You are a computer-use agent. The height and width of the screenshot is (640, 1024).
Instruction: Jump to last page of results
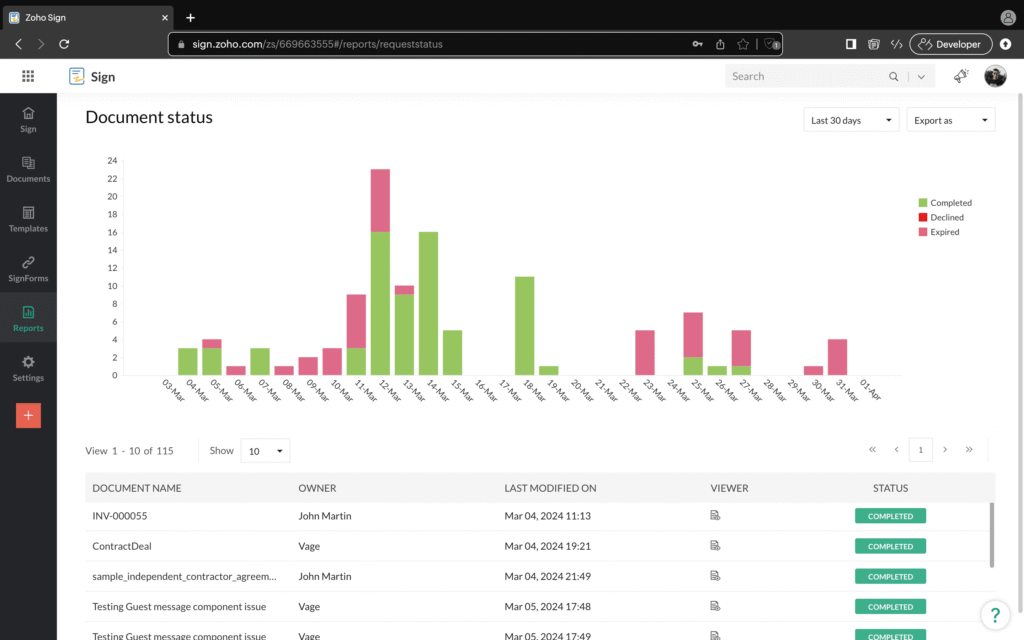pyautogui.click(x=969, y=450)
